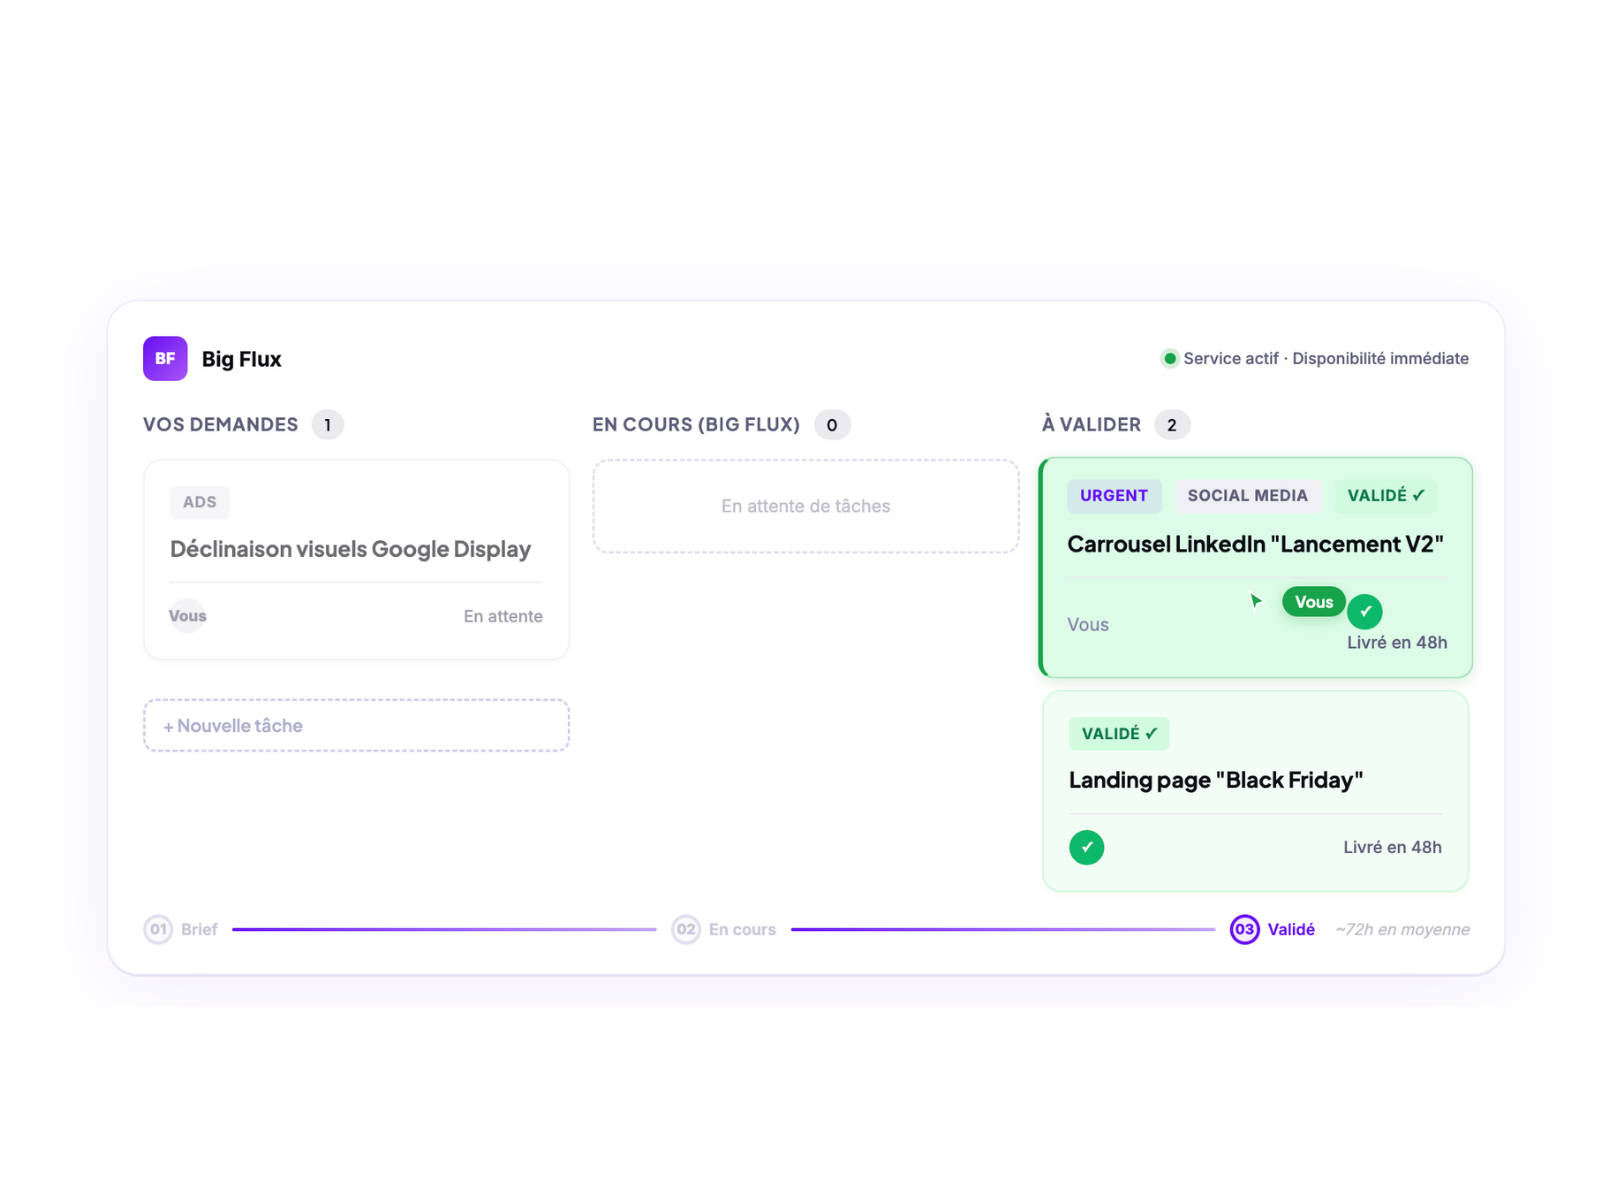Click the check icon on Landing page Black Friday card
1600x1200 pixels.
[x=1087, y=847]
